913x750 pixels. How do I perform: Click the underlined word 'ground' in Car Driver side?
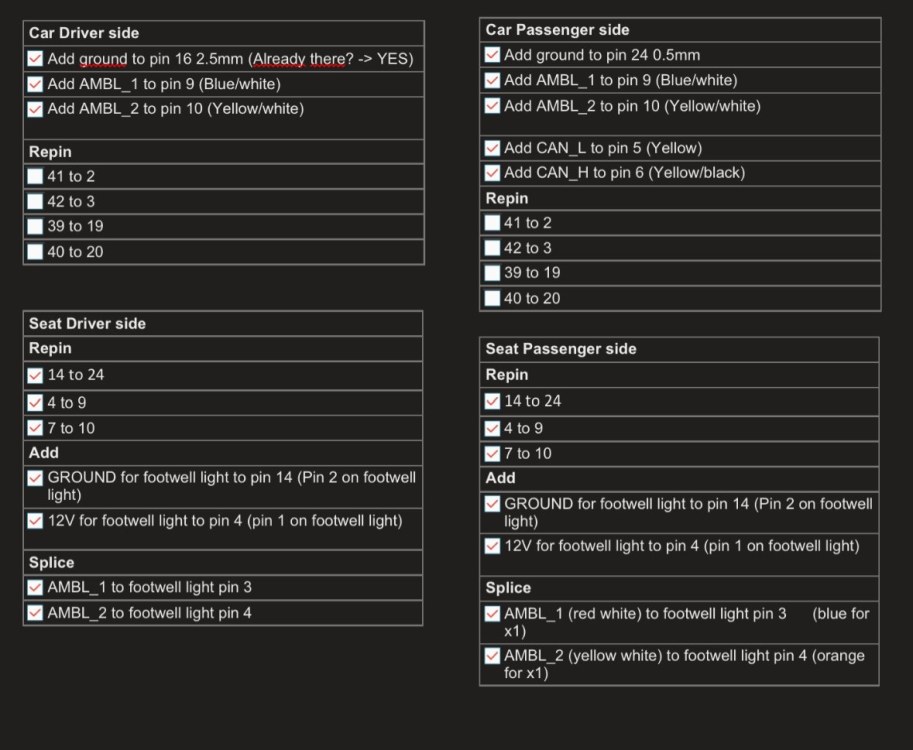coord(103,59)
